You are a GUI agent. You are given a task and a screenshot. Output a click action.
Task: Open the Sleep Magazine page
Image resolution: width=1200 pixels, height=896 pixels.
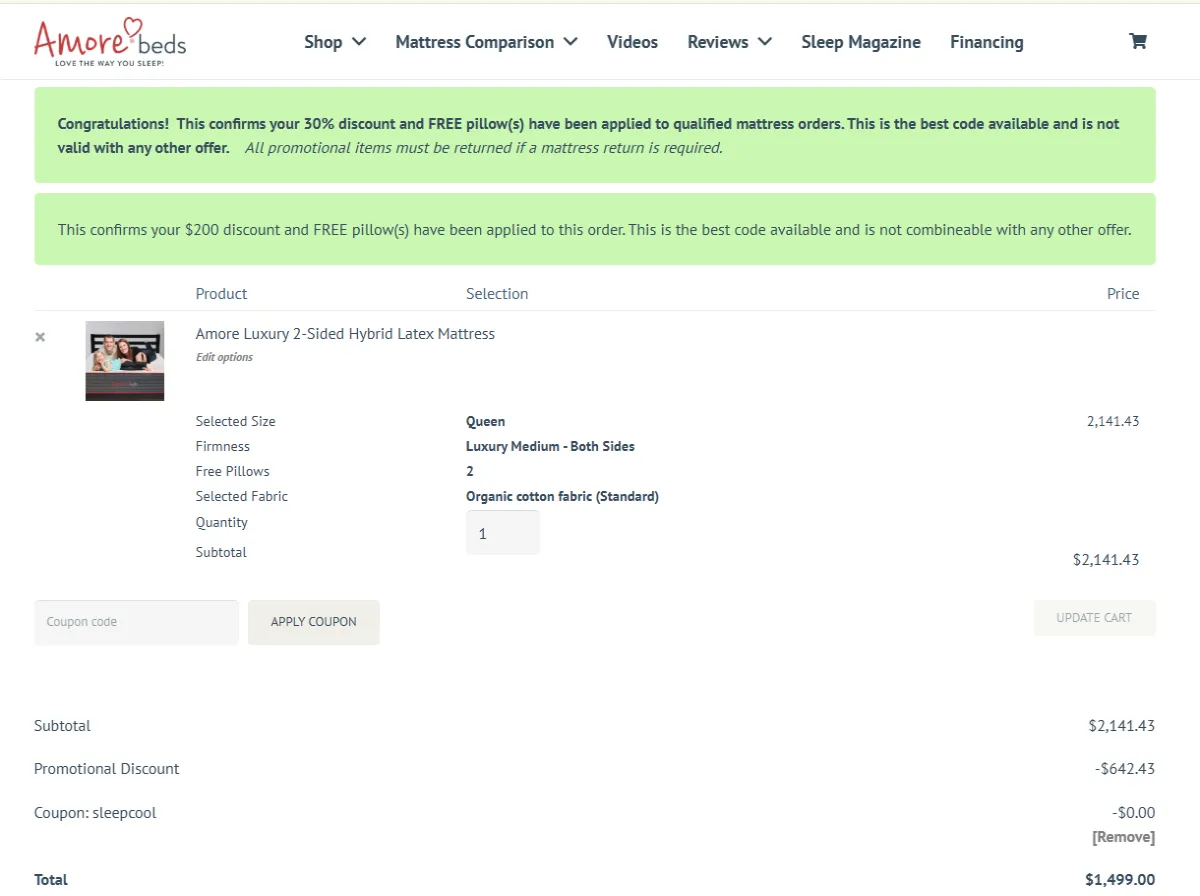[x=861, y=42]
